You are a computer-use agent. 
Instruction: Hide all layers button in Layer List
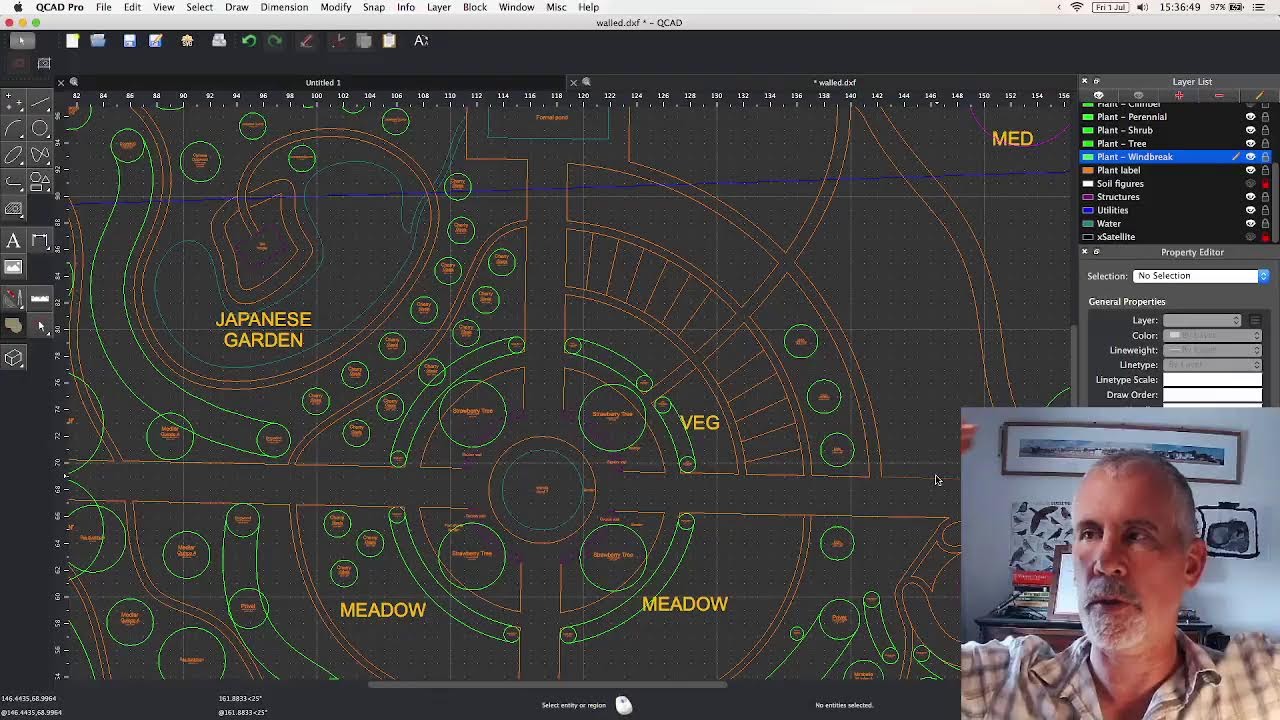click(1138, 96)
